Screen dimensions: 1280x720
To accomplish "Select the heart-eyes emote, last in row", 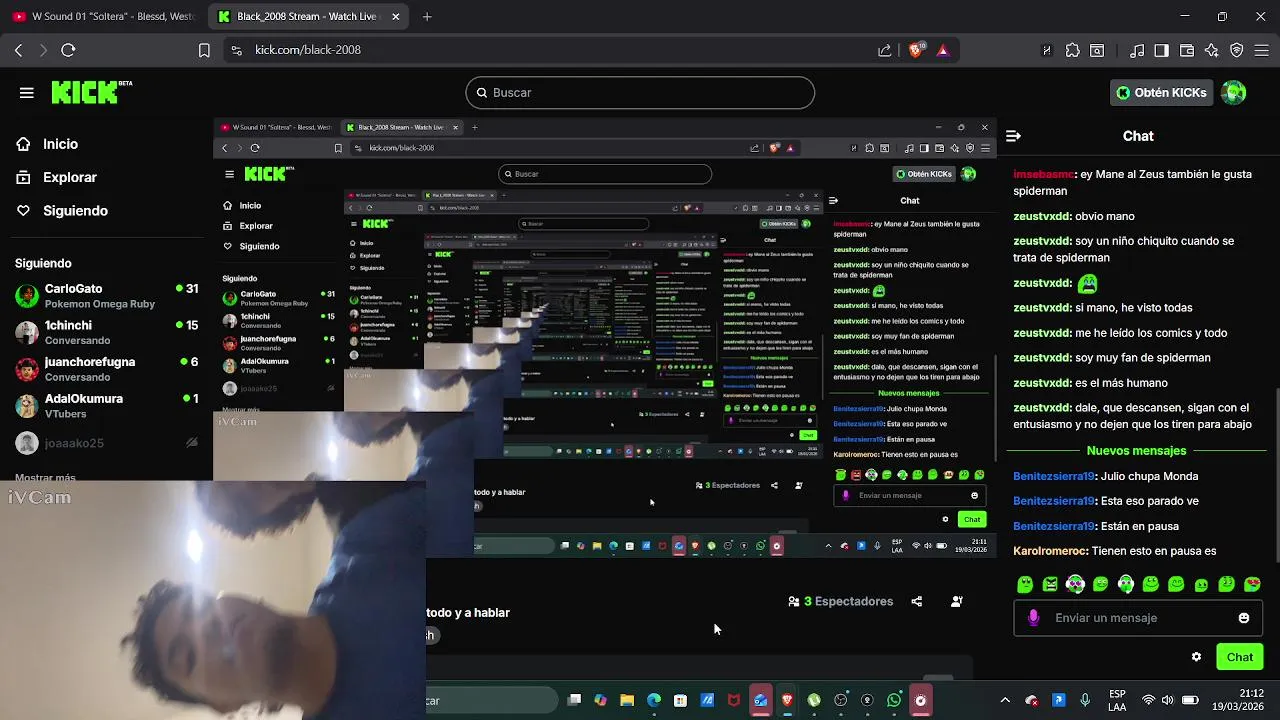I will [1252, 584].
